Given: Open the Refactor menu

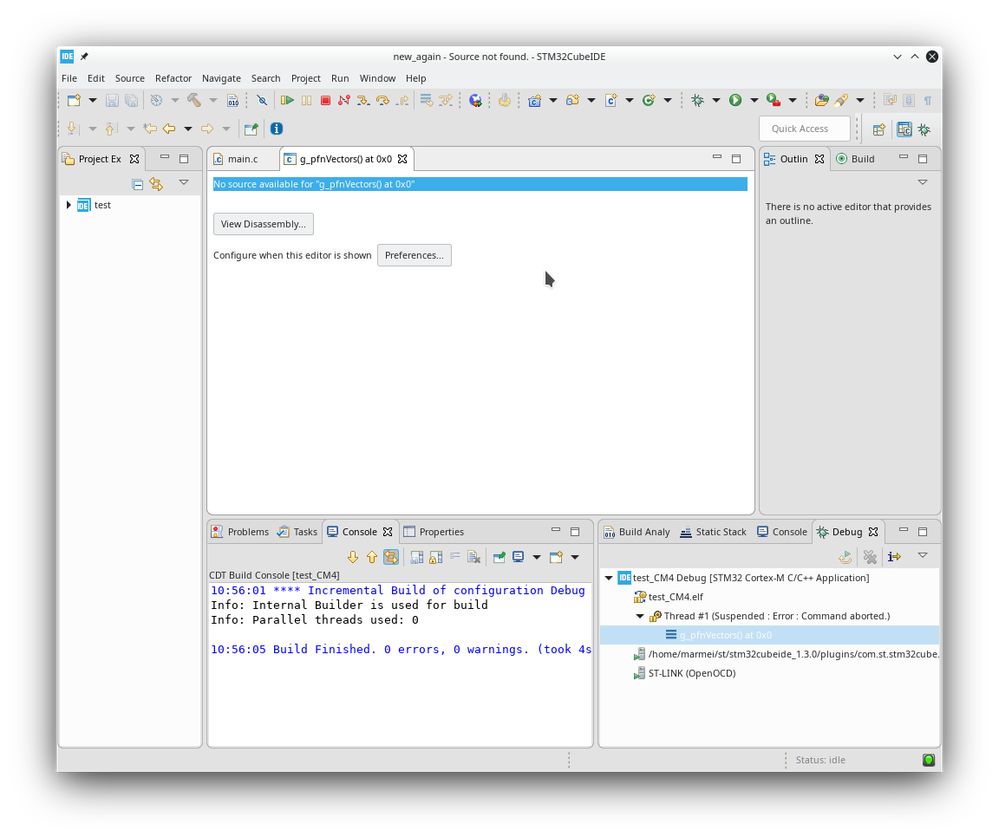Looking at the screenshot, I should point(173,78).
